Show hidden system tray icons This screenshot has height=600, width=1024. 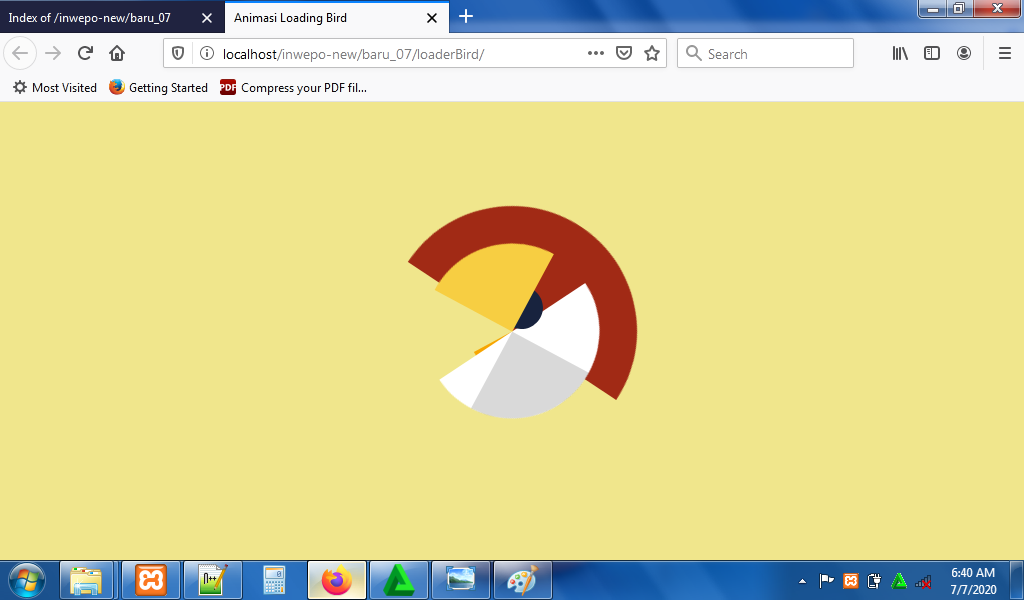803,580
